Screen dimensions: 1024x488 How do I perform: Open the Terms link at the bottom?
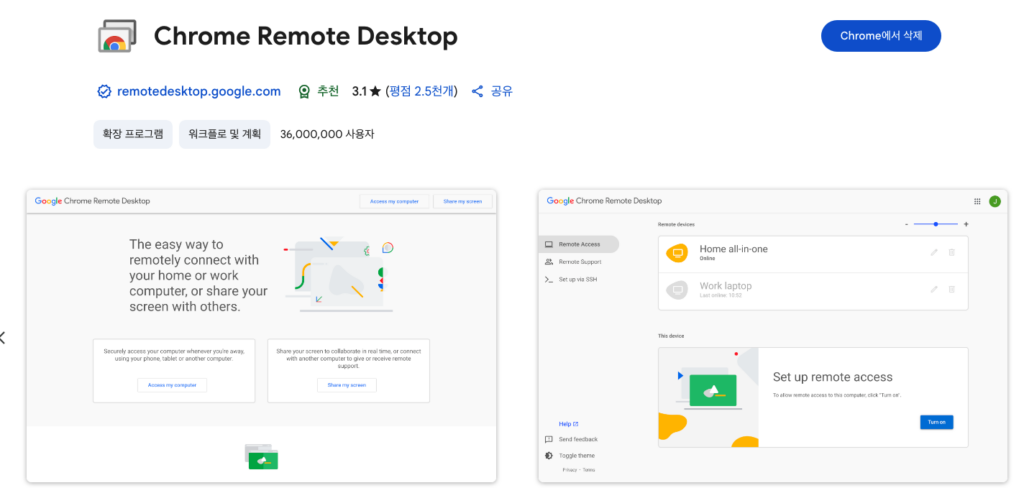click(589, 470)
